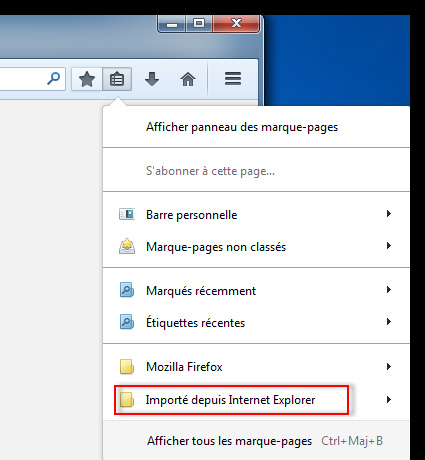Click the Mozilla Firefox folder icon
Image resolution: width=425 pixels, height=460 pixels.
[127, 367]
